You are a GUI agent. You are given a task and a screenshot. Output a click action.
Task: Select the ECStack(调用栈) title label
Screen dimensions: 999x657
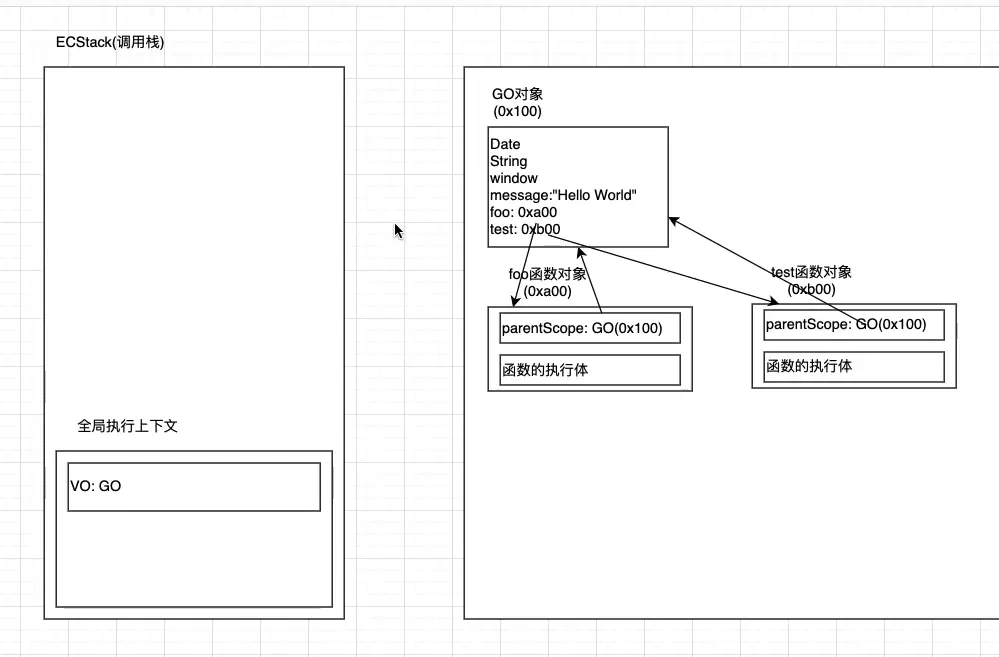click(110, 42)
